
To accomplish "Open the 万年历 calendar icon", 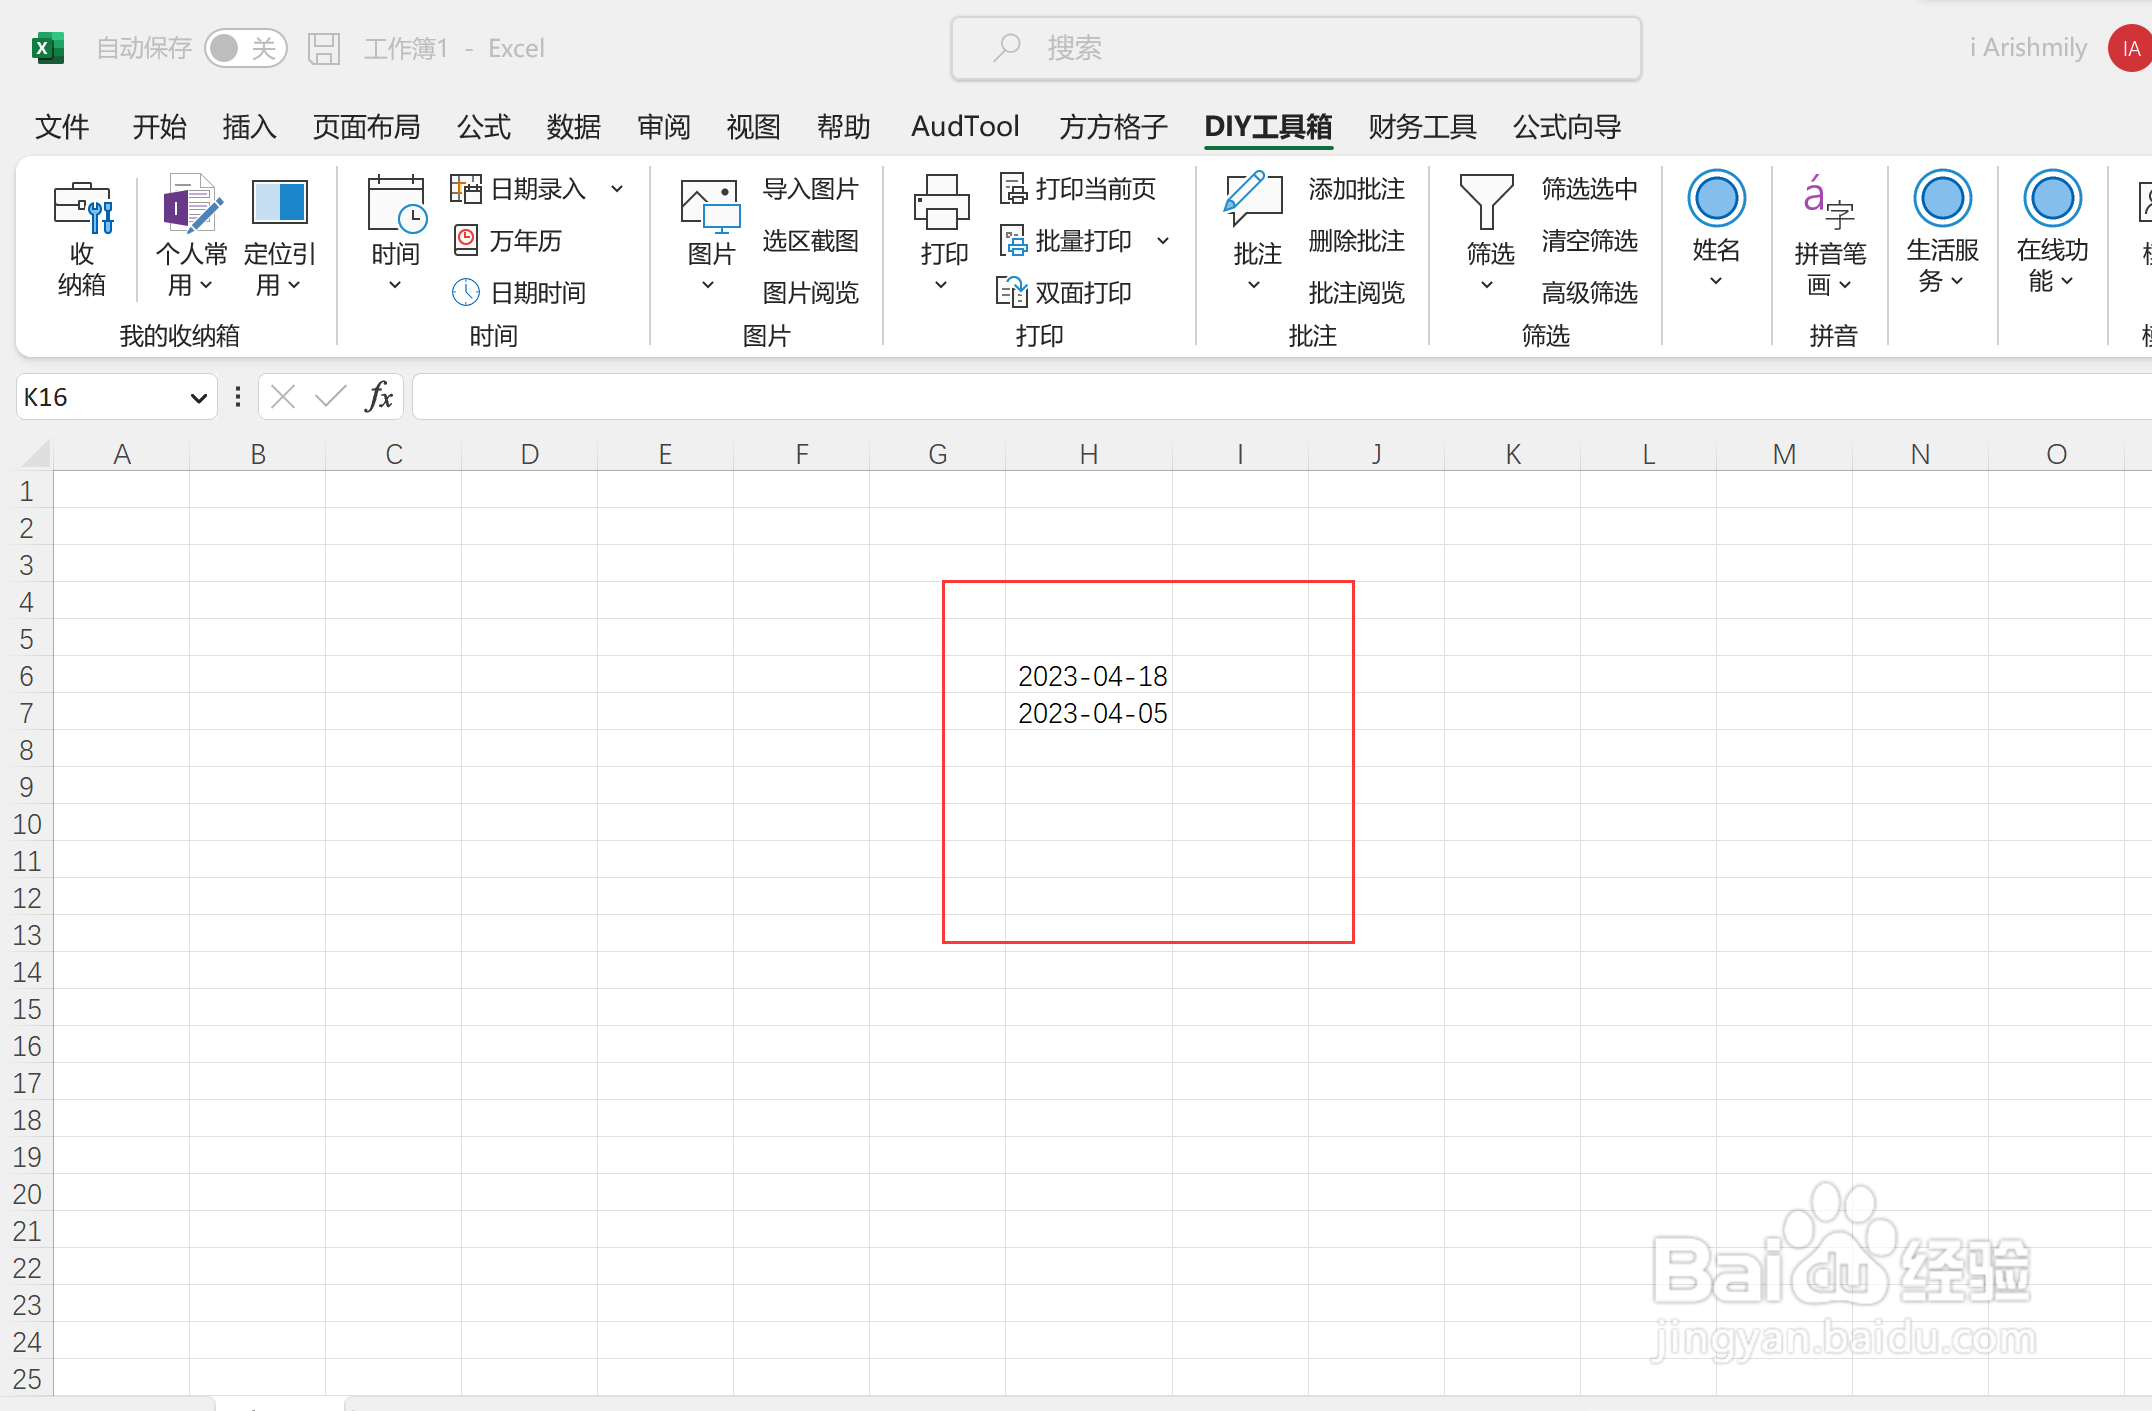I will click(x=466, y=240).
